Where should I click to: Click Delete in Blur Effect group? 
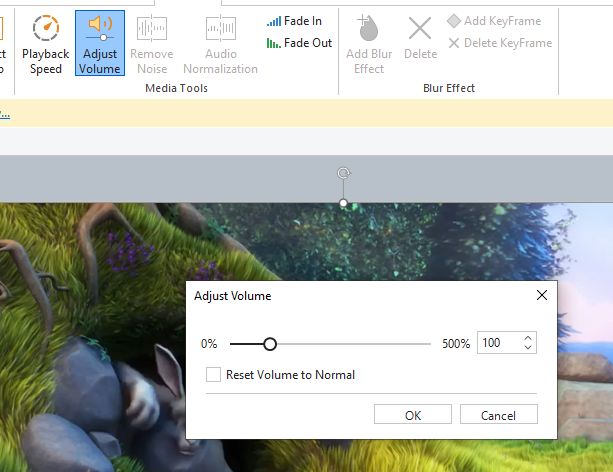(x=420, y=38)
